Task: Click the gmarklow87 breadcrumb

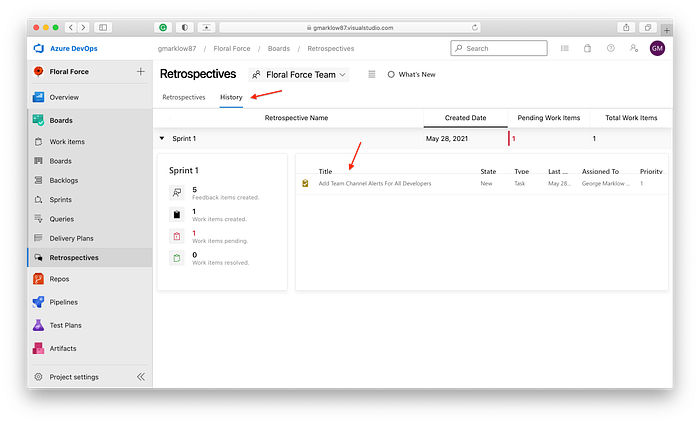Action: tap(177, 49)
